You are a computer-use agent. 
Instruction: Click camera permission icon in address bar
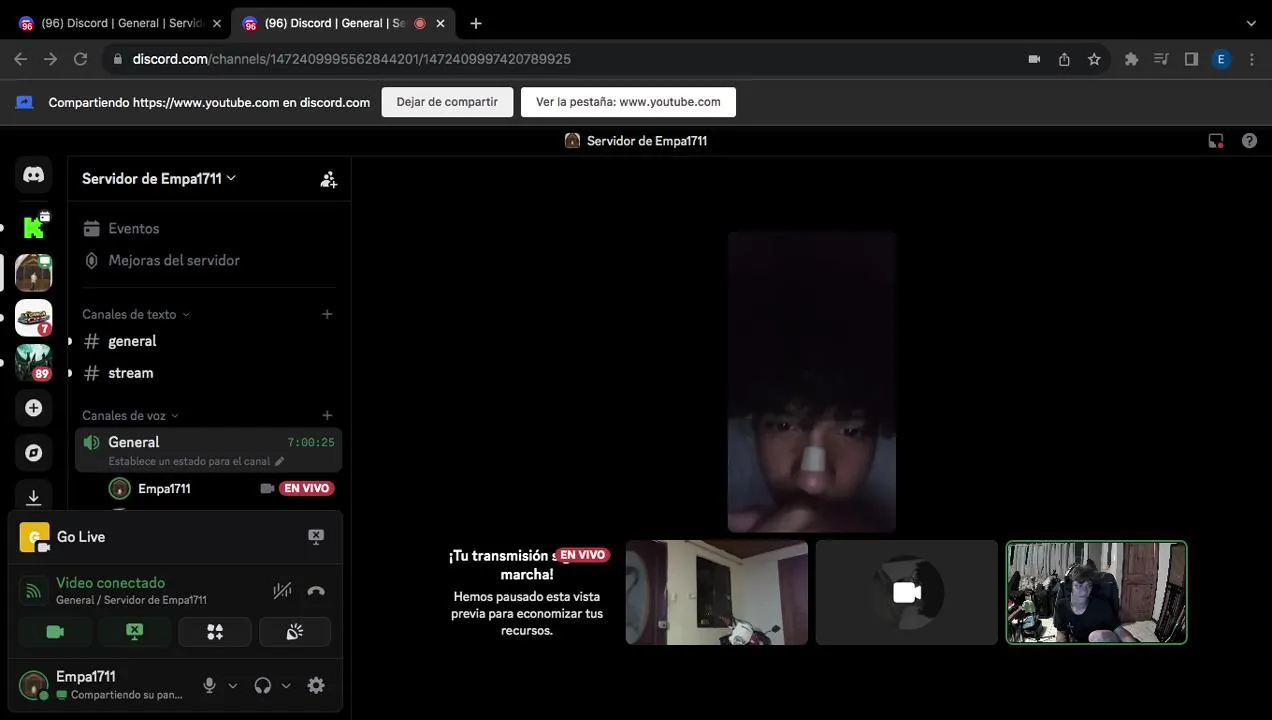1034,59
